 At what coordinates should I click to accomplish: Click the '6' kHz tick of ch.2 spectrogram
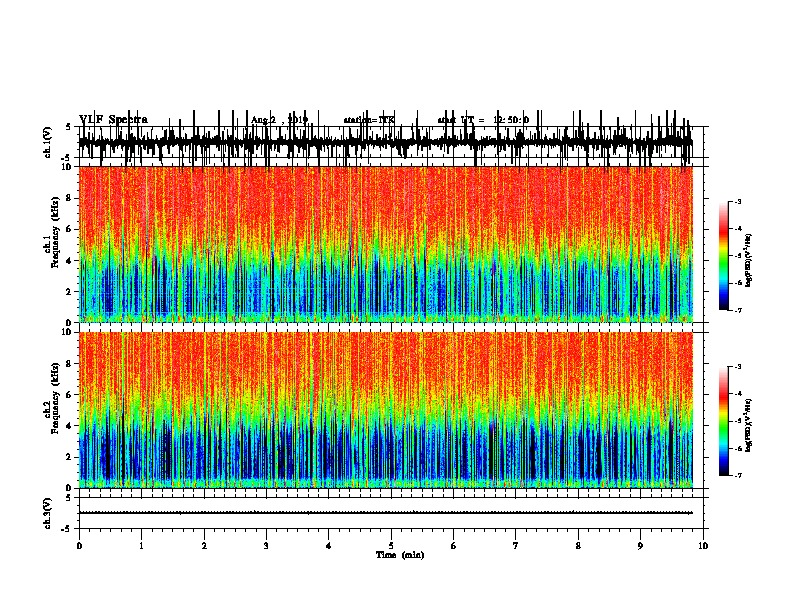pyautogui.click(x=70, y=395)
